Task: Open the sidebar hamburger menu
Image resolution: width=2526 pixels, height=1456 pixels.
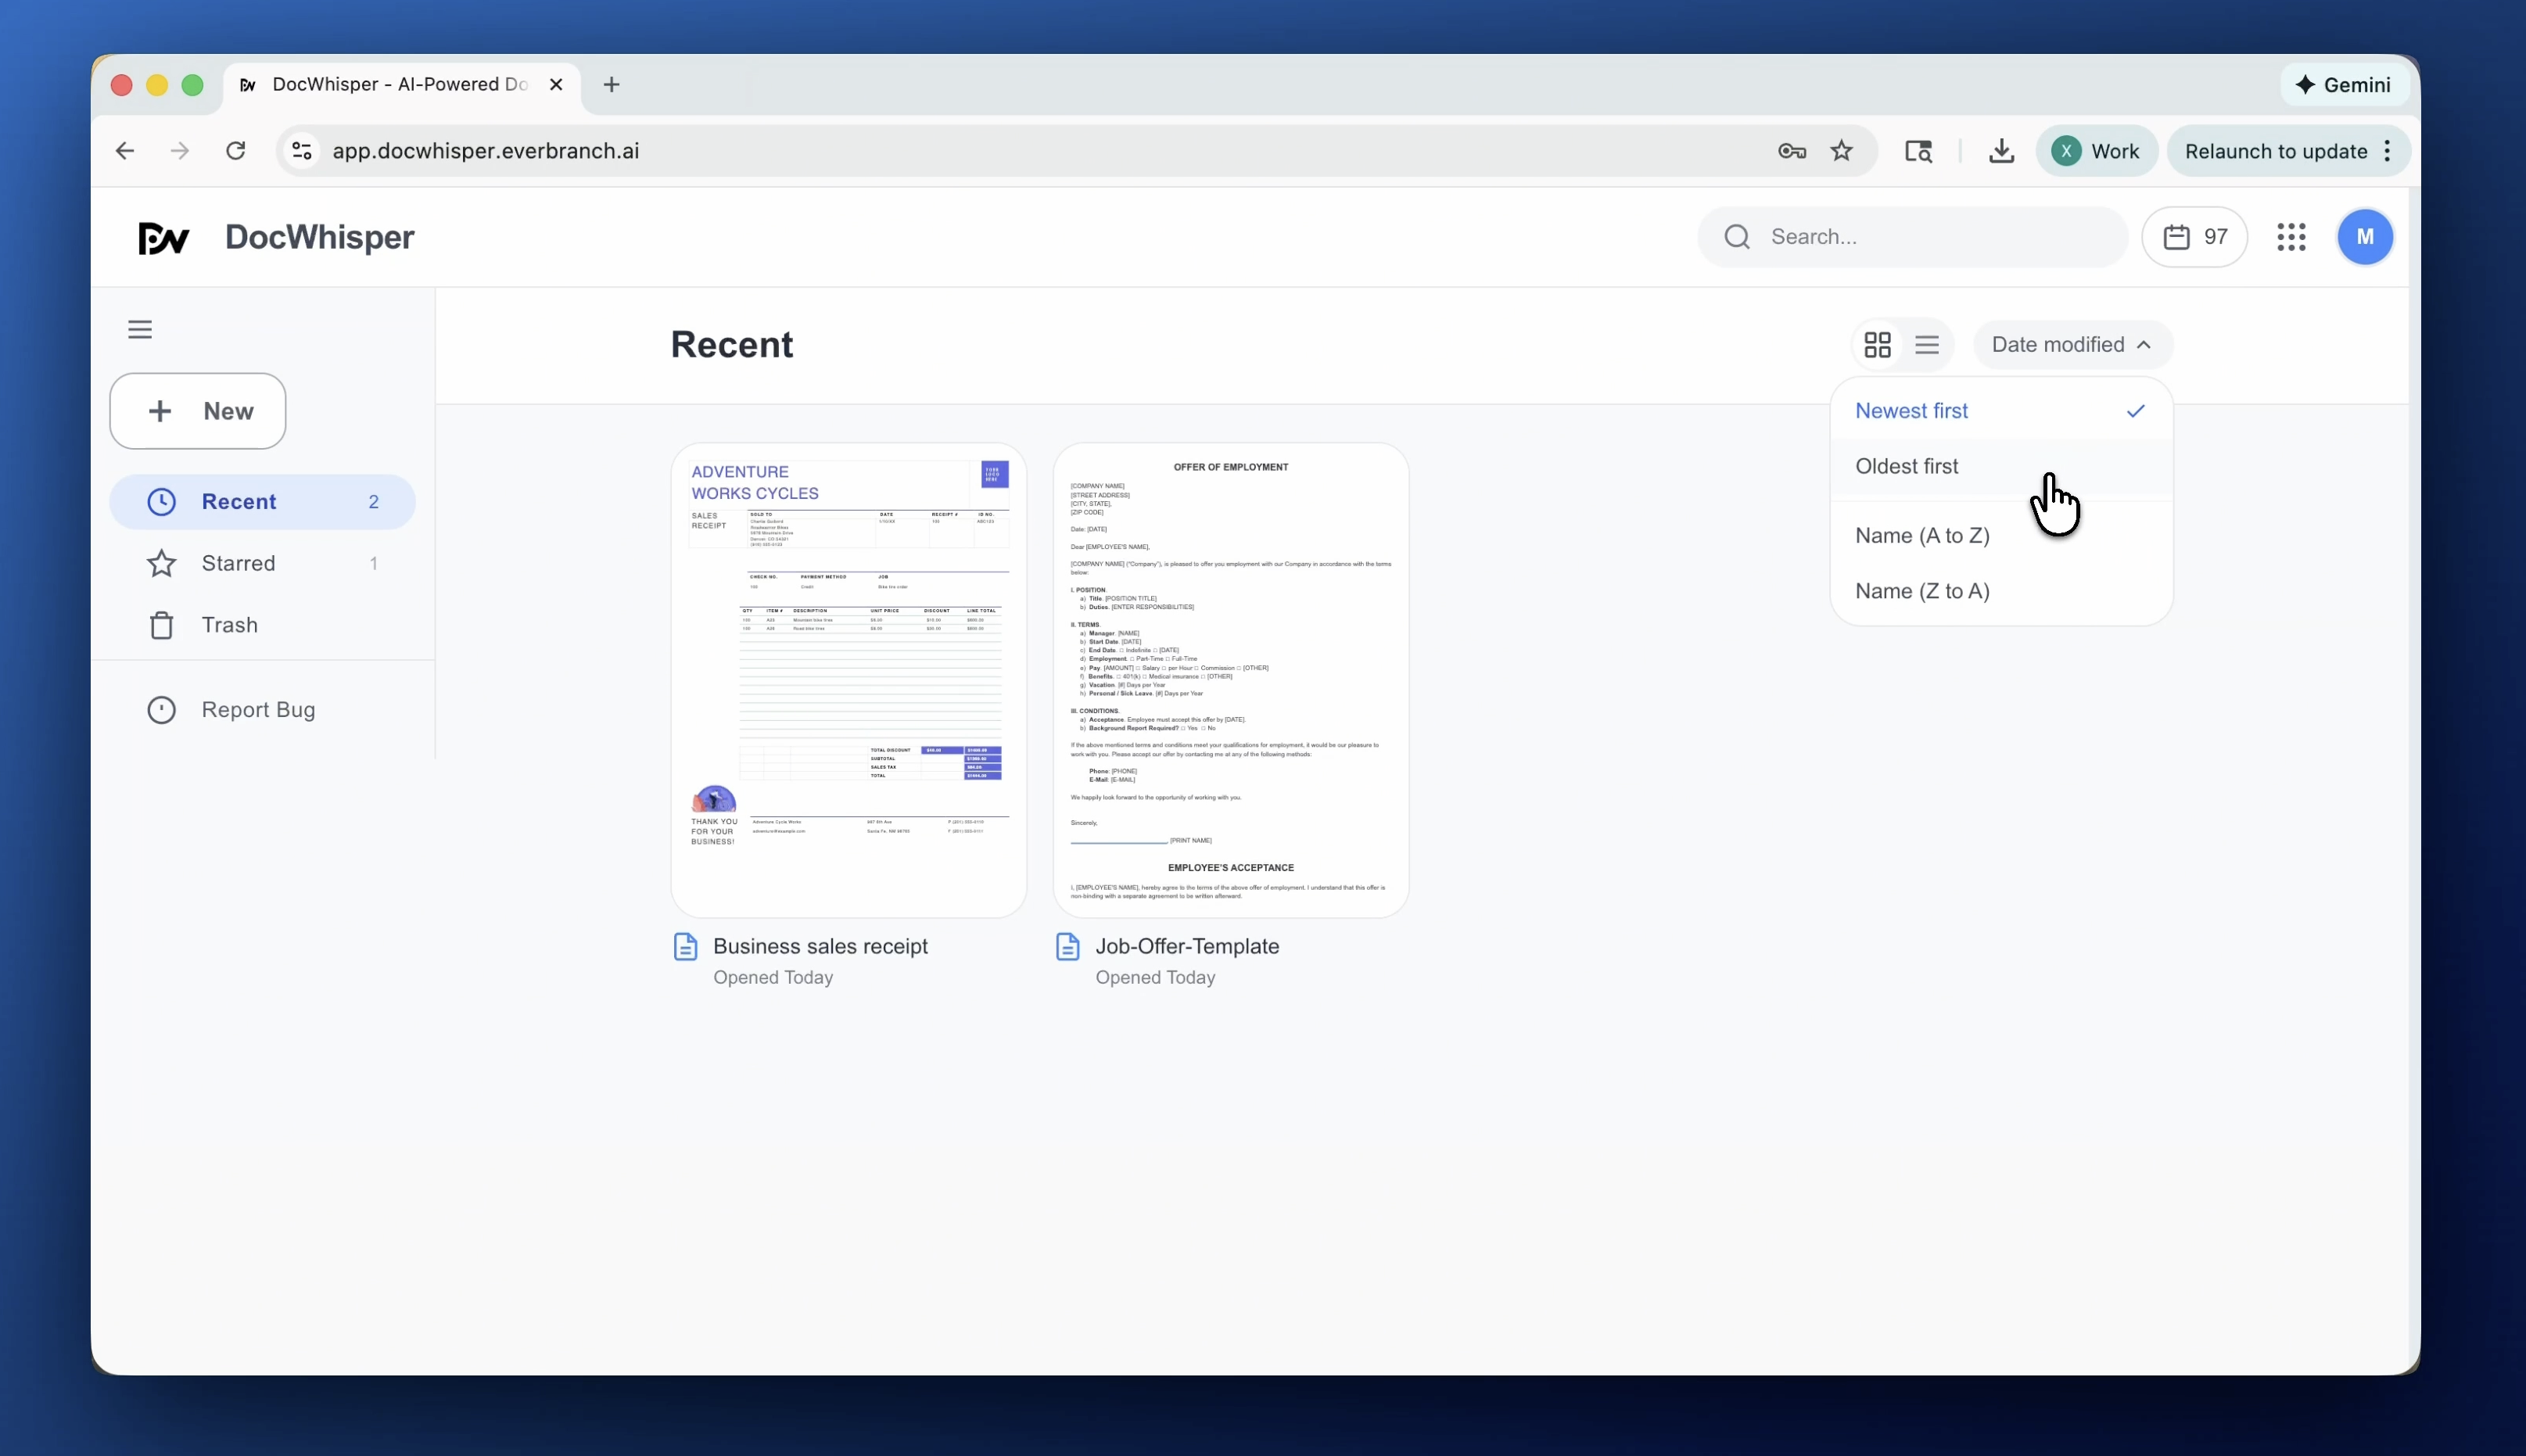Action: [140, 328]
